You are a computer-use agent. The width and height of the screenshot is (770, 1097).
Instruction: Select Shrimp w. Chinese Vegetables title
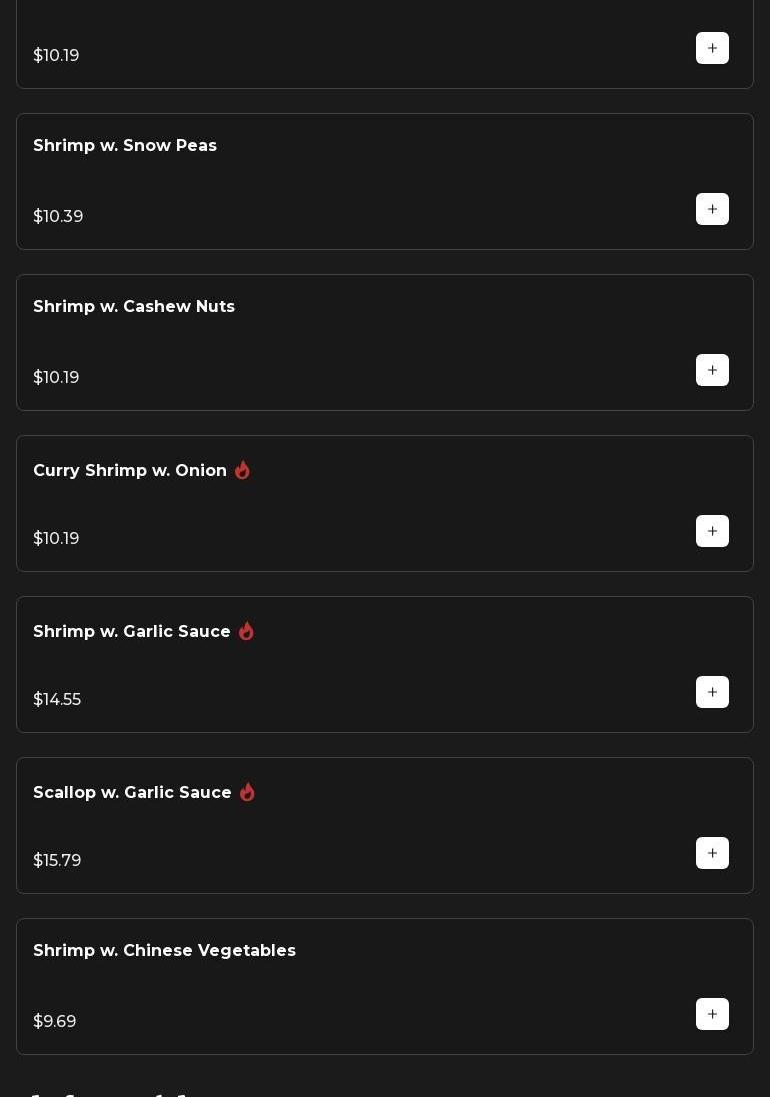tap(164, 951)
